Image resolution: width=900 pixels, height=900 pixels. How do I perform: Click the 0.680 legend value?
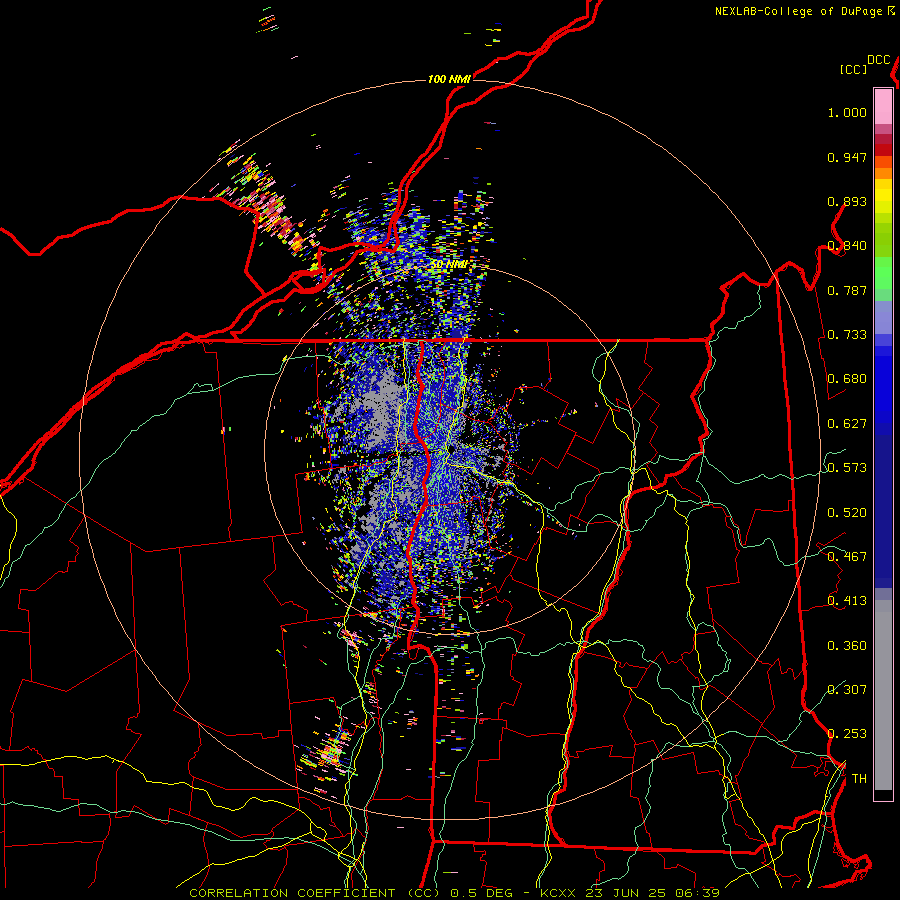[847, 379]
